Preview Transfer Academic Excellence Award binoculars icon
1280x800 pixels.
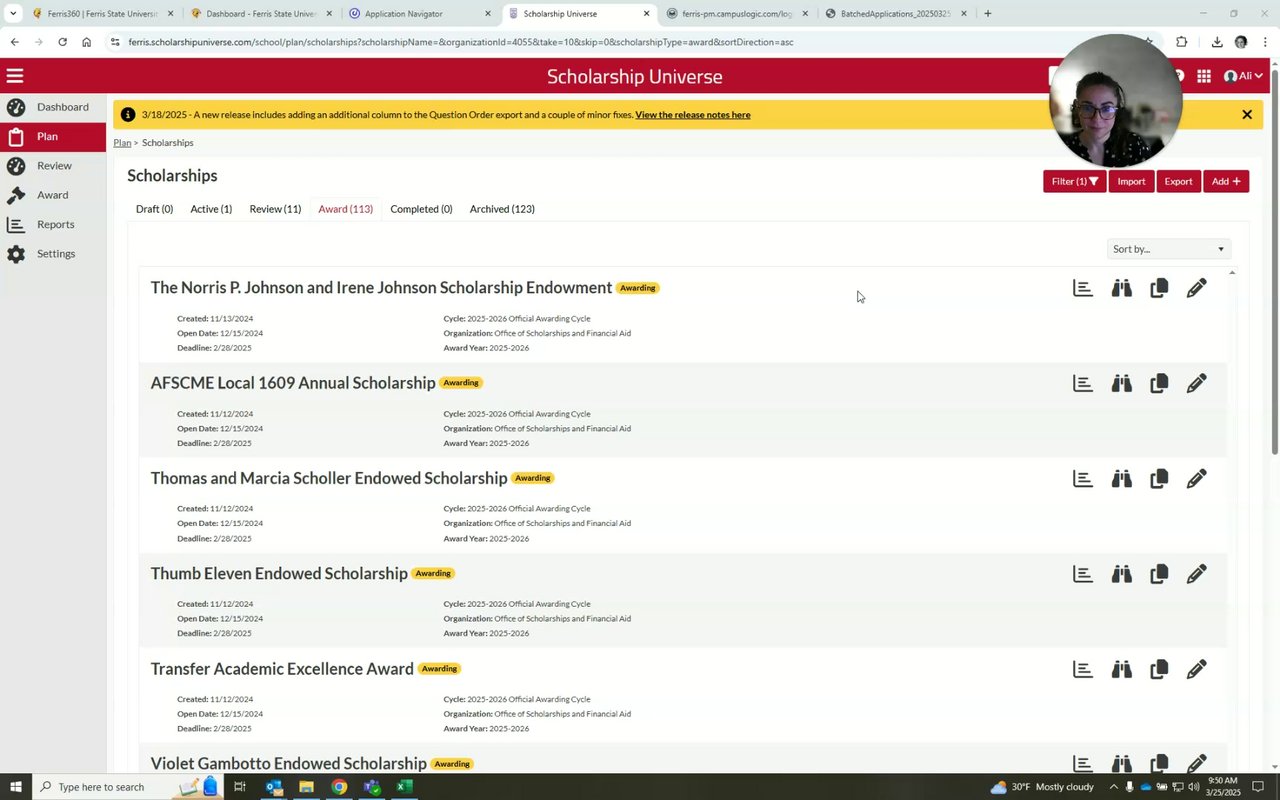pyautogui.click(x=1121, y=669)
